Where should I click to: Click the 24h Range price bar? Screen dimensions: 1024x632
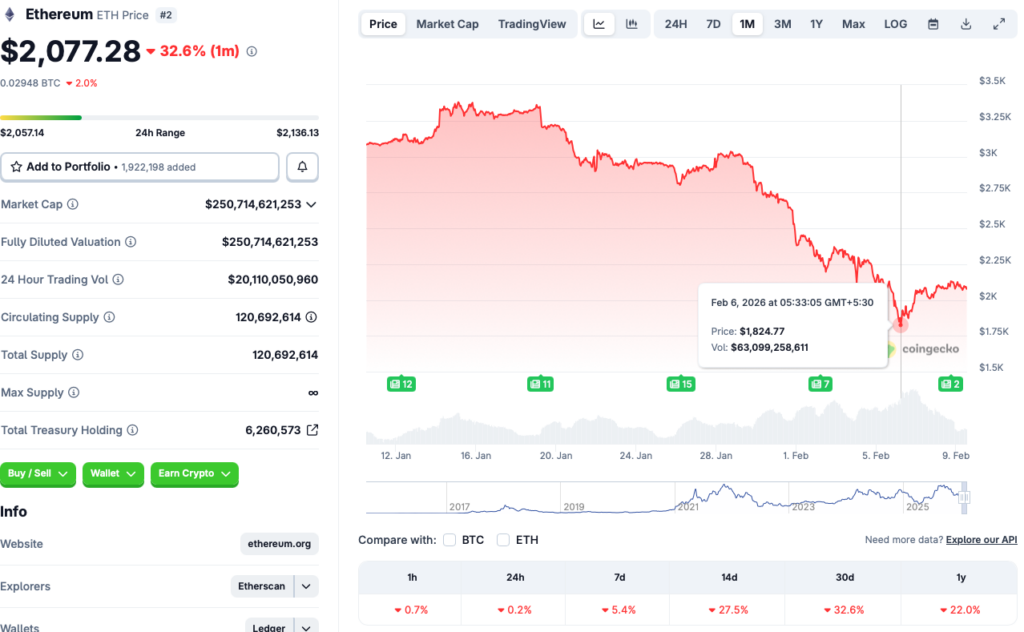160,117
